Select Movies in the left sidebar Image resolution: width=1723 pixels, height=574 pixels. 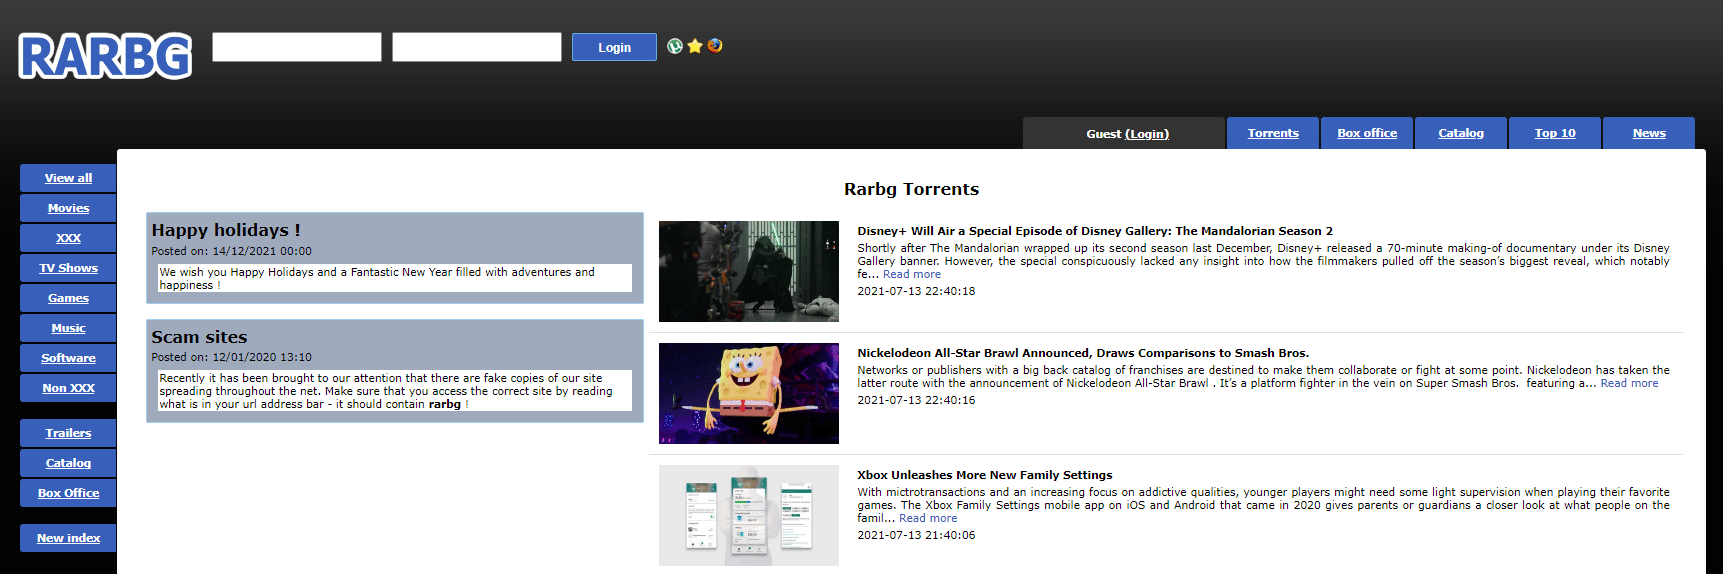[x=68, y=208]
